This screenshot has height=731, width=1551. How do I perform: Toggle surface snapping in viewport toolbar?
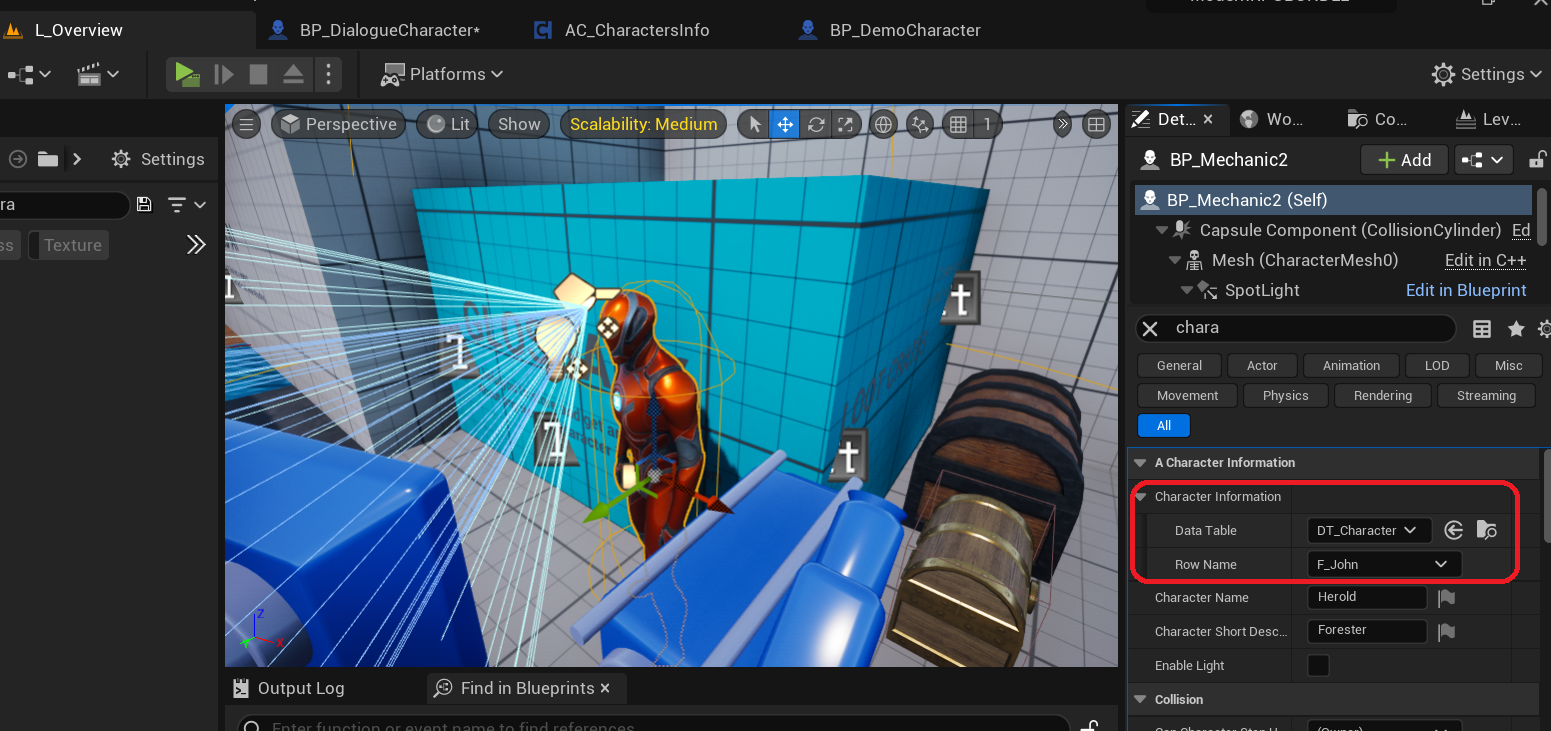tap(920, 124)
